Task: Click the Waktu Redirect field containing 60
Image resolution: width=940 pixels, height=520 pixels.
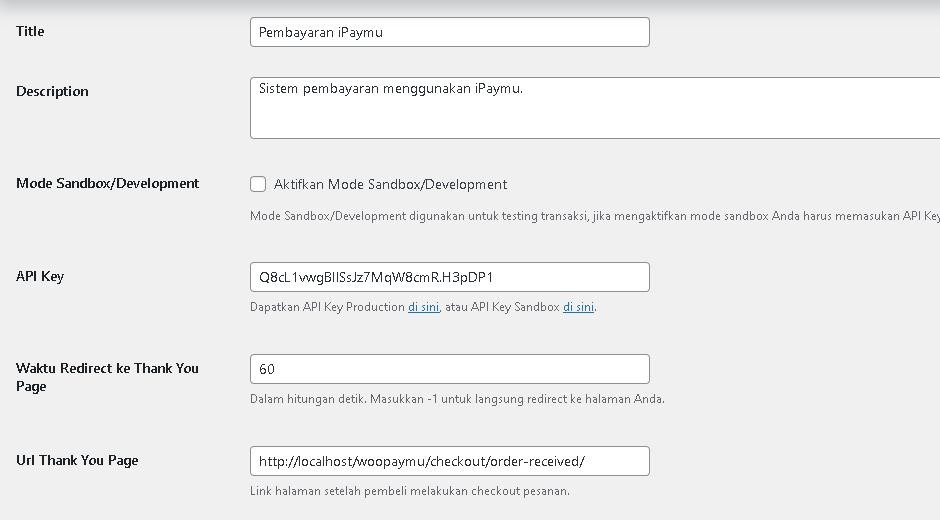Action: tap(450, 369)
